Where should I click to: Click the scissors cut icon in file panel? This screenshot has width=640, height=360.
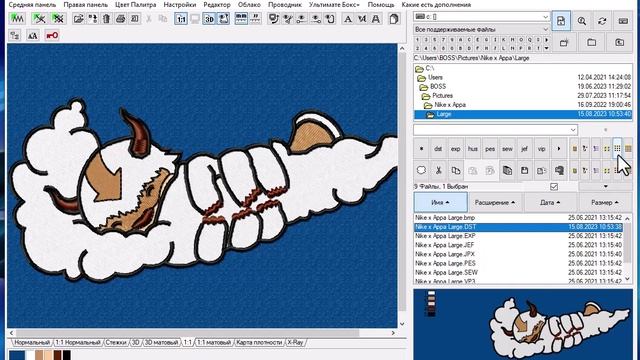(x=438, y=170)
